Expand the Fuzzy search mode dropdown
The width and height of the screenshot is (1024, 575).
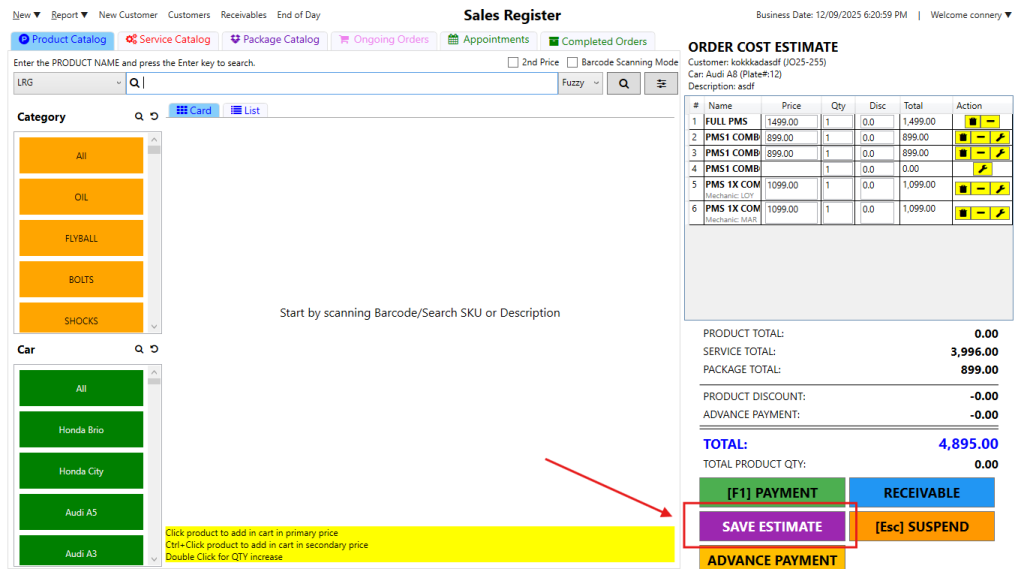(x=581, y=84)
